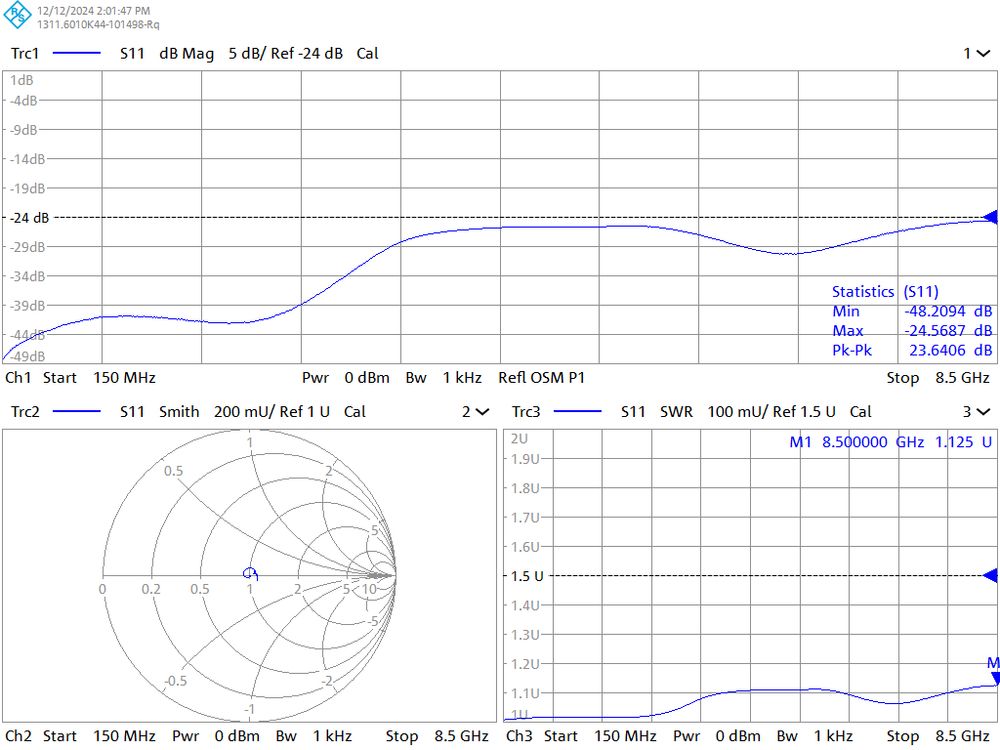
Task: Click the Min value '-48.2094 dB'
Action: [x=948, y=311]
